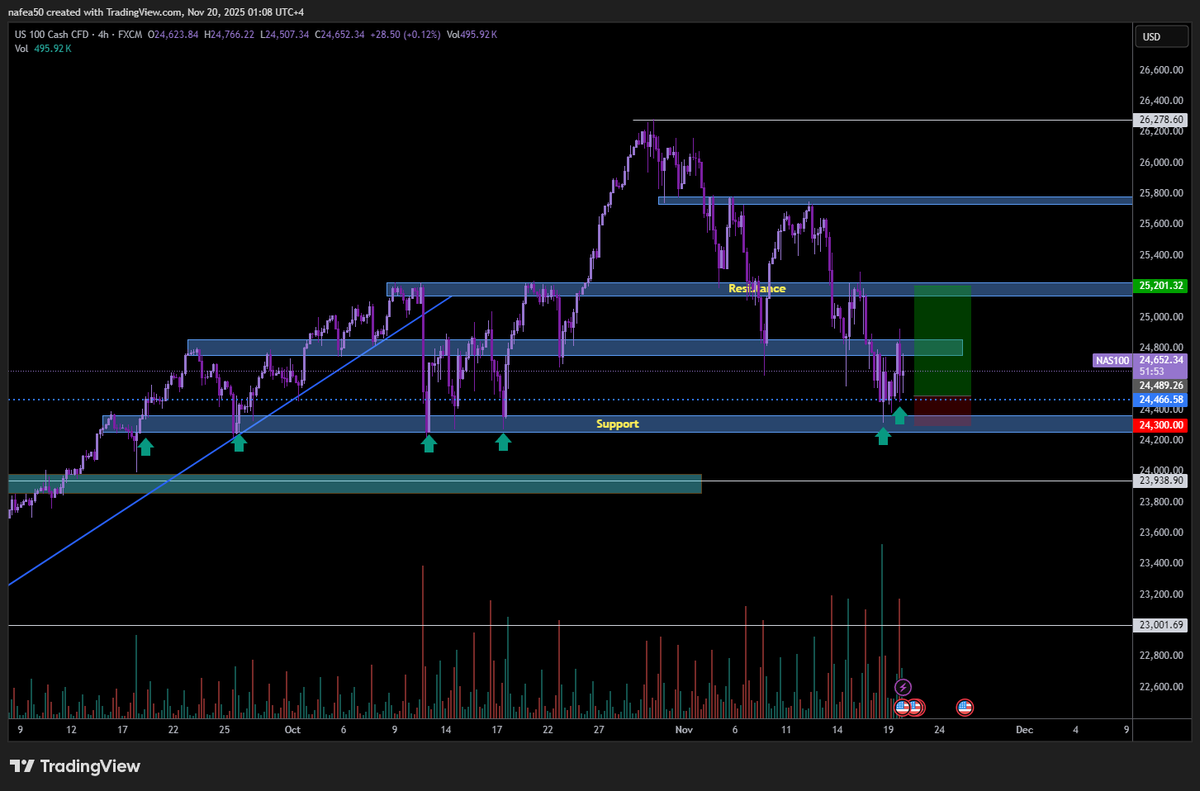
Task: Click the Oct month label on time axis
Action: pyautogui.click(x=292, y=730)
